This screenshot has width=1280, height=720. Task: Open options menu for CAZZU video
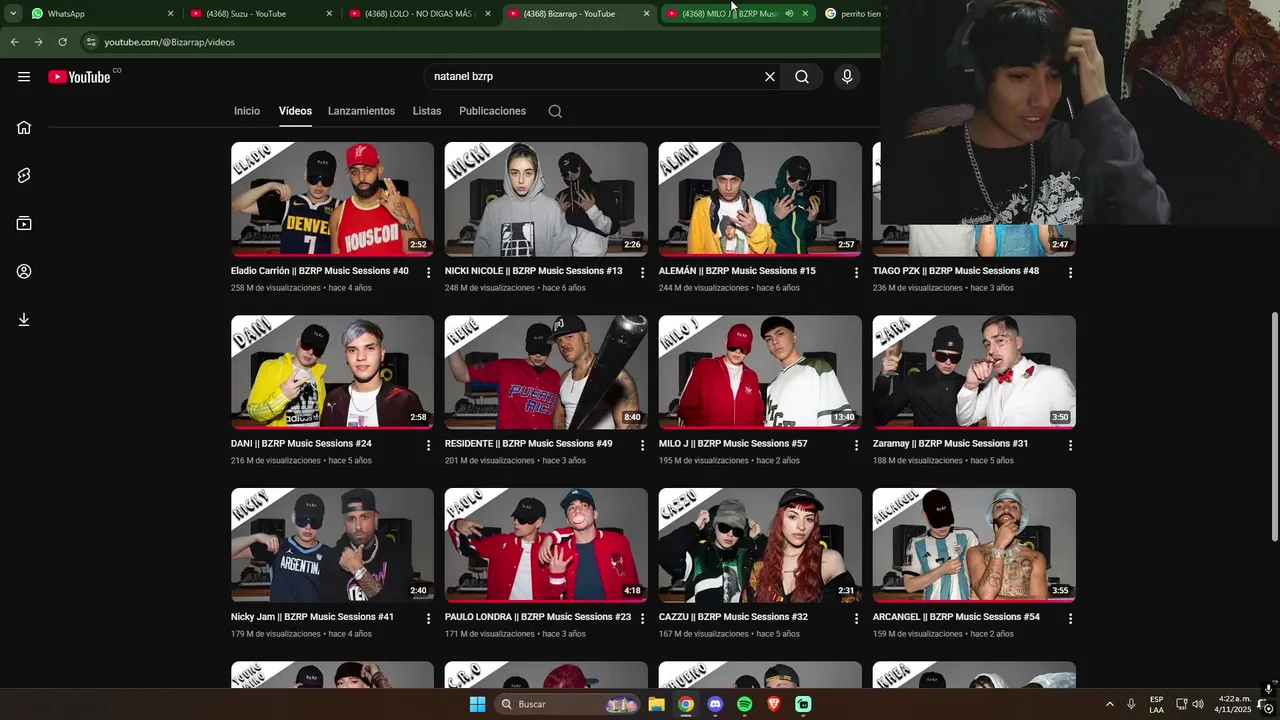pyautogui.click(x=856, y=618)
